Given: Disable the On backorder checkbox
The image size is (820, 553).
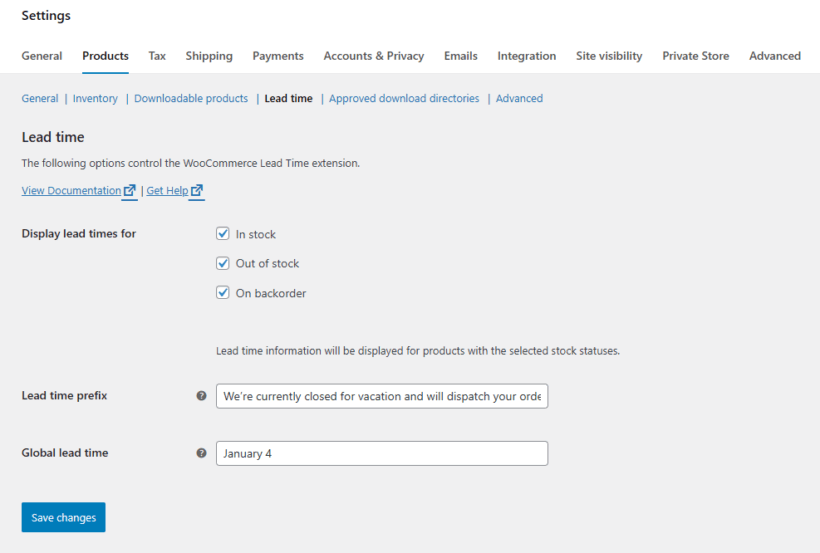Looking at the screenshot, I should pyautogui.click(x=223, y=293).
